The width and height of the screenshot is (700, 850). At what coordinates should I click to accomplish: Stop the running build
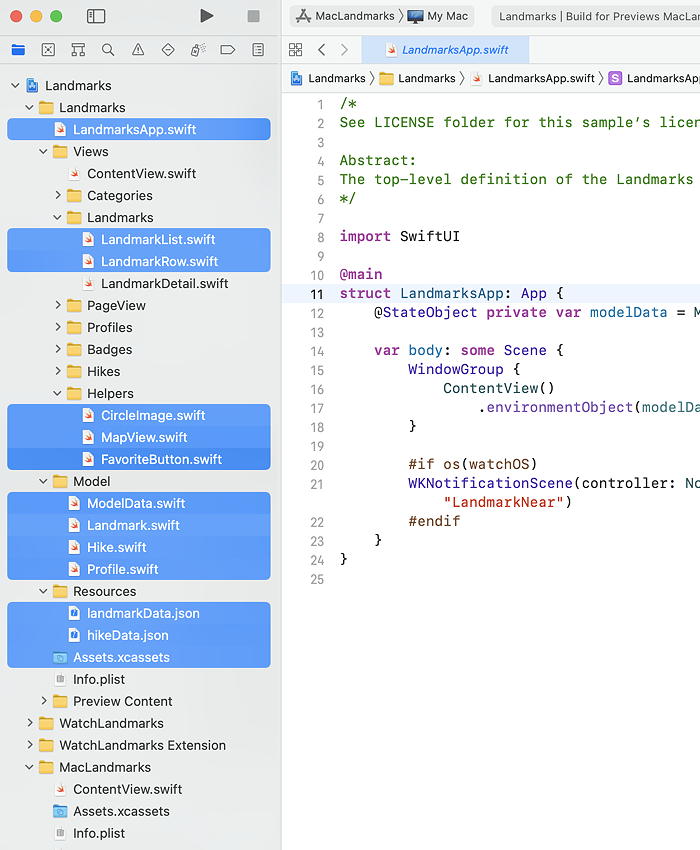coord(253,16)
